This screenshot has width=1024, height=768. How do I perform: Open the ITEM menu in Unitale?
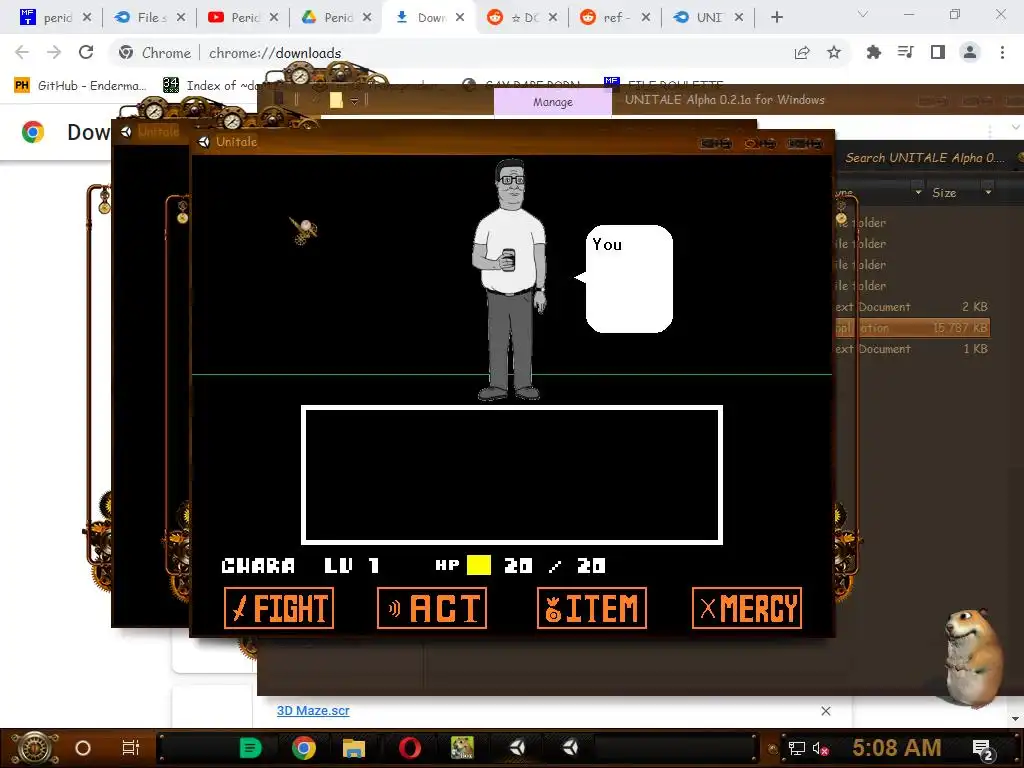(x=592, y=608)
